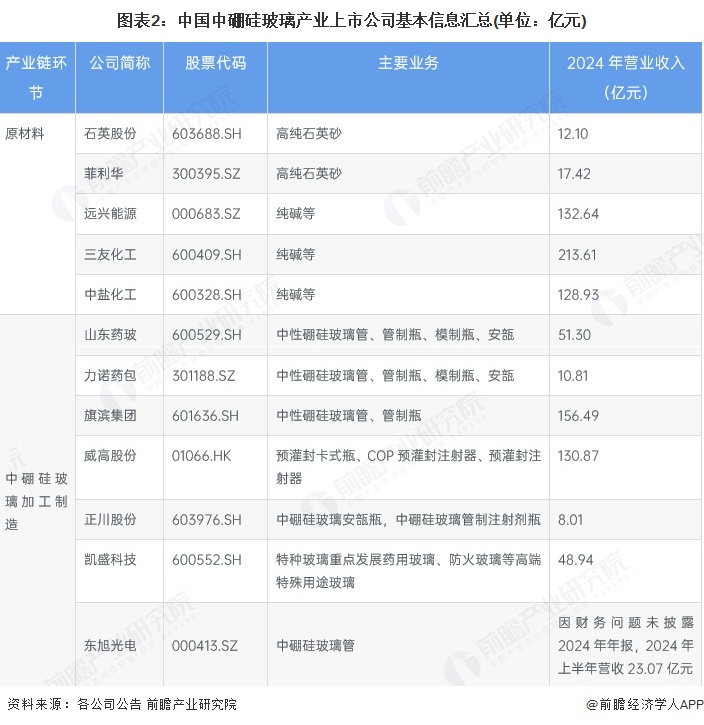Click stock code 000413.SZ
Screen dimensions: 704x725
(205, 646)
